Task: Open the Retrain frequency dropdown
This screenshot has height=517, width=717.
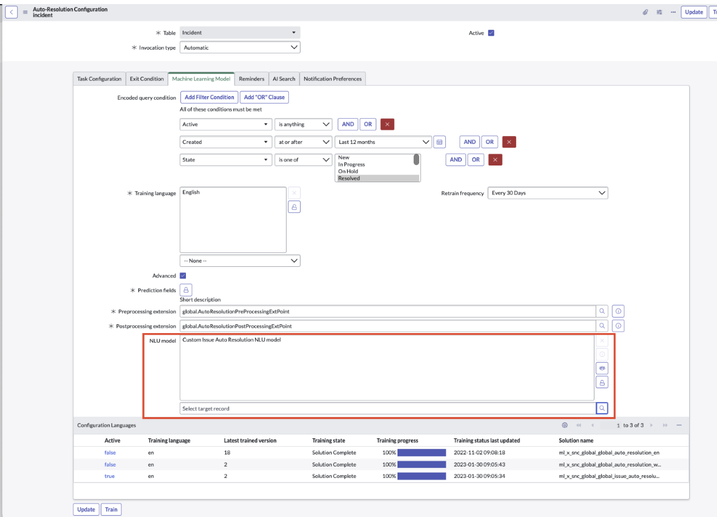Action: point(548,193)
